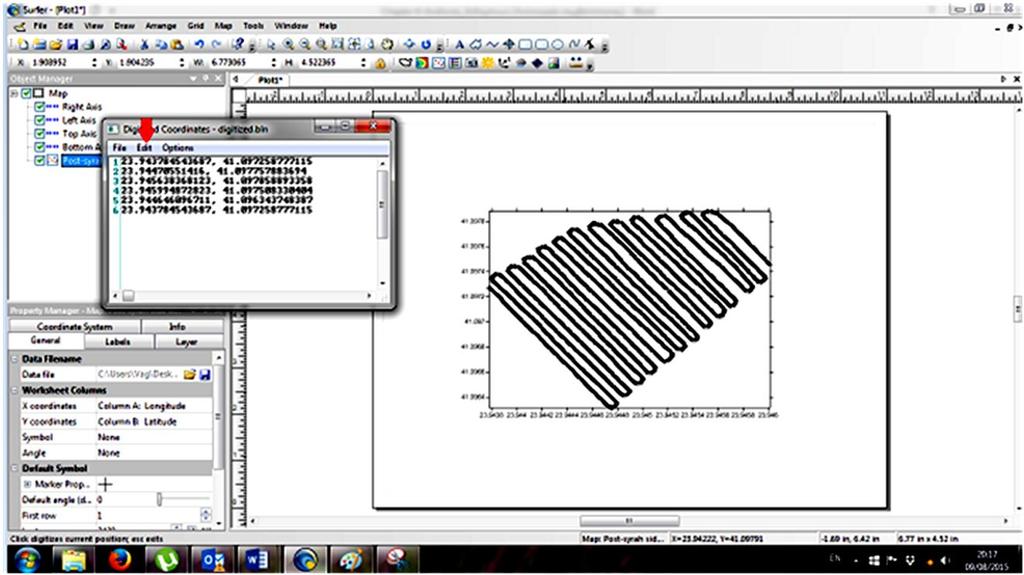Select the Polygon drawing tool
The width and height of the screenshot is (1024, 575).
[476, 44]
